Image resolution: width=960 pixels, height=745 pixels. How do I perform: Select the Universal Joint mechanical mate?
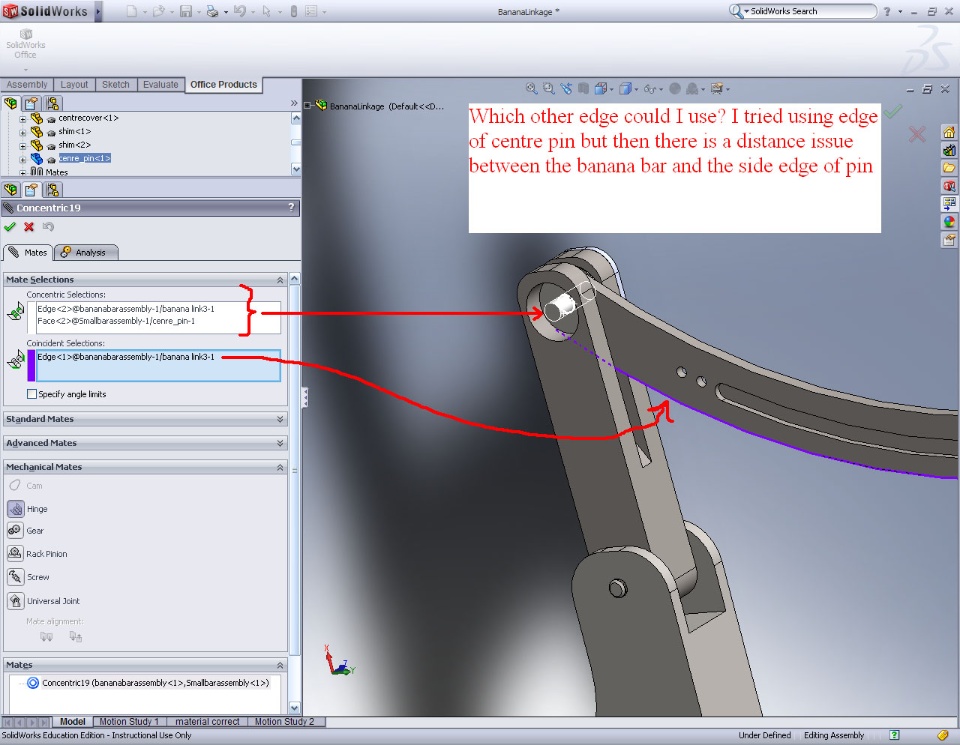point(15,601)
